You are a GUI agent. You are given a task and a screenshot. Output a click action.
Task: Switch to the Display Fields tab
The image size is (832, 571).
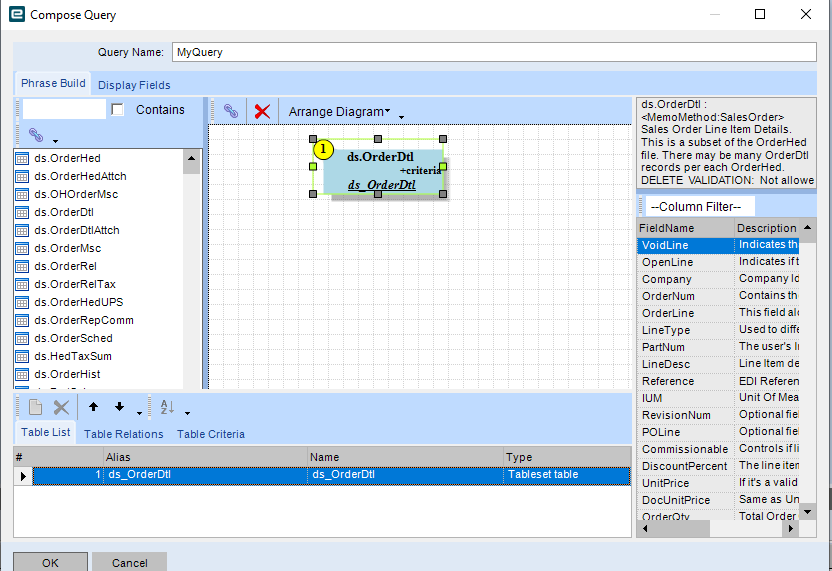(x=134, y=85)
